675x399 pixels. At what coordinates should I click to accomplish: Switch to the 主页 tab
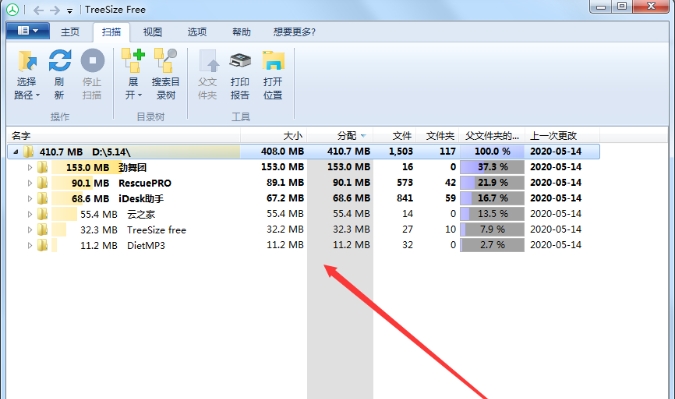coord(70,32)
